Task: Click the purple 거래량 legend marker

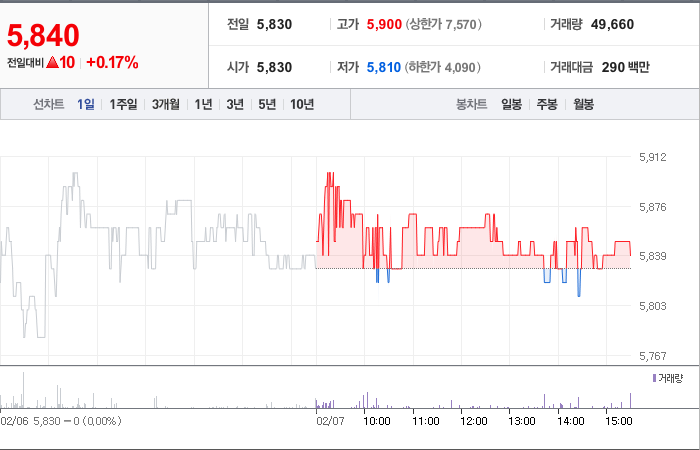Action: (654, 379)
